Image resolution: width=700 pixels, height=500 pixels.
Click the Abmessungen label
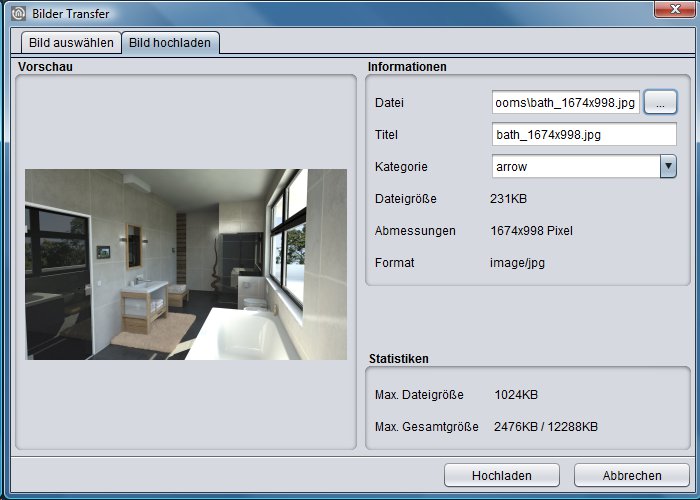point(415,231)
